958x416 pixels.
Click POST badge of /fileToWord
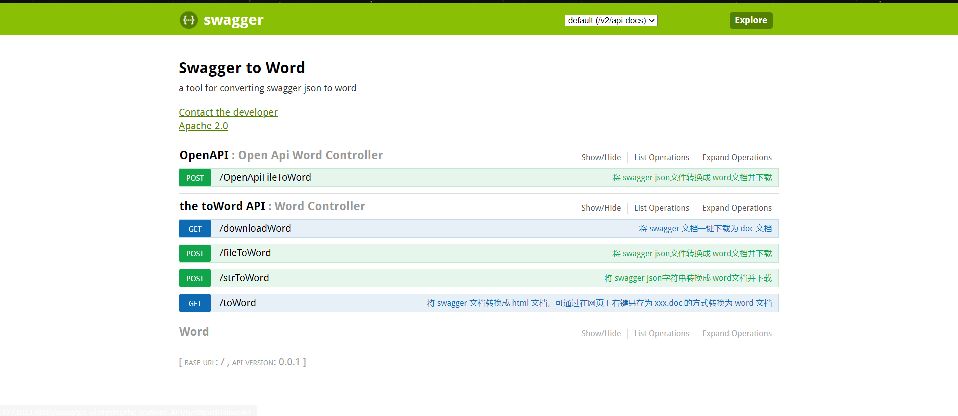(195, 254)
